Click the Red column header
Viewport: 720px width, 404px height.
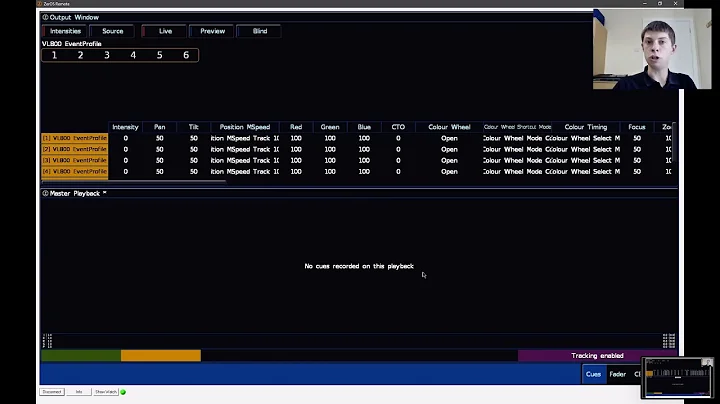[296, 127]
